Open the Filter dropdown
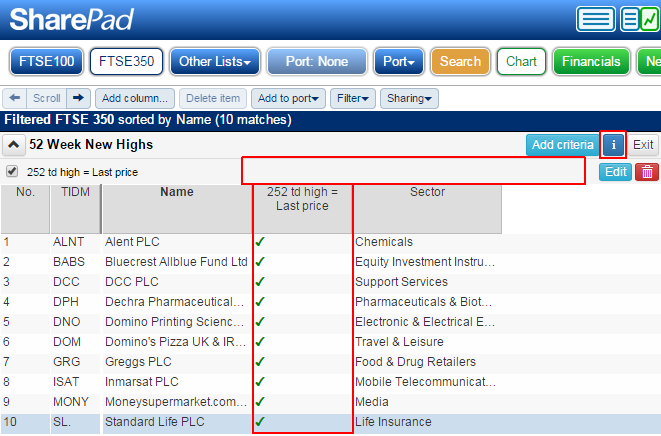 pyautogui.click(x=353, y=98)
